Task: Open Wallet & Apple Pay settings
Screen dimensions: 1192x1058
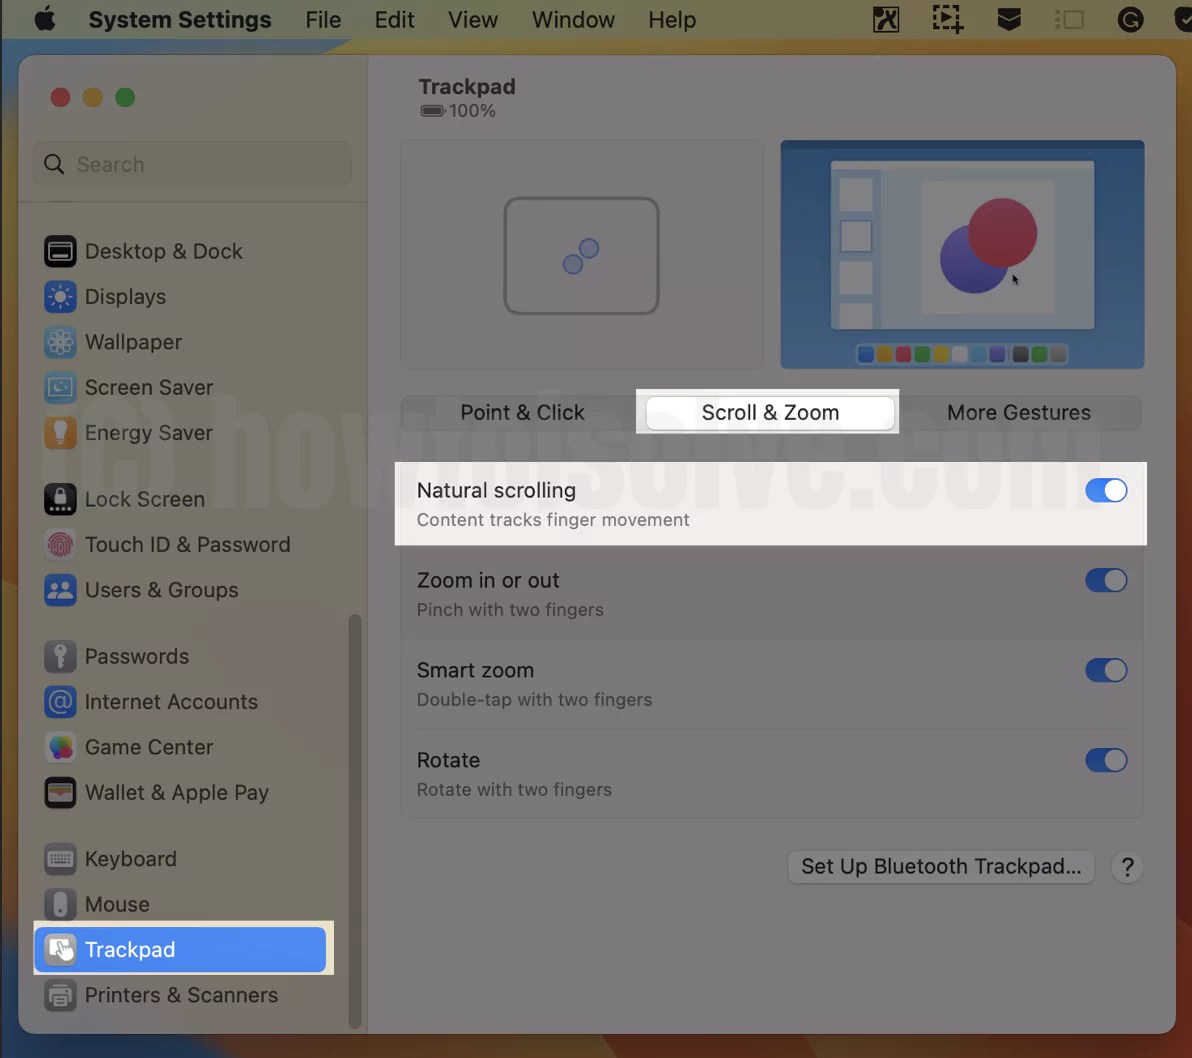Action: [x=177, y=792]
